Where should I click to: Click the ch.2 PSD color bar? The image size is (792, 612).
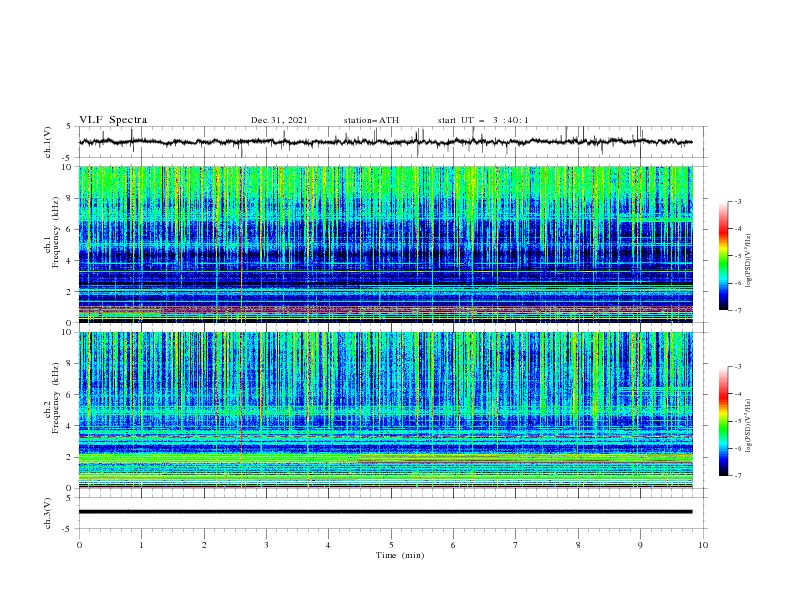(x=723, y=421)
